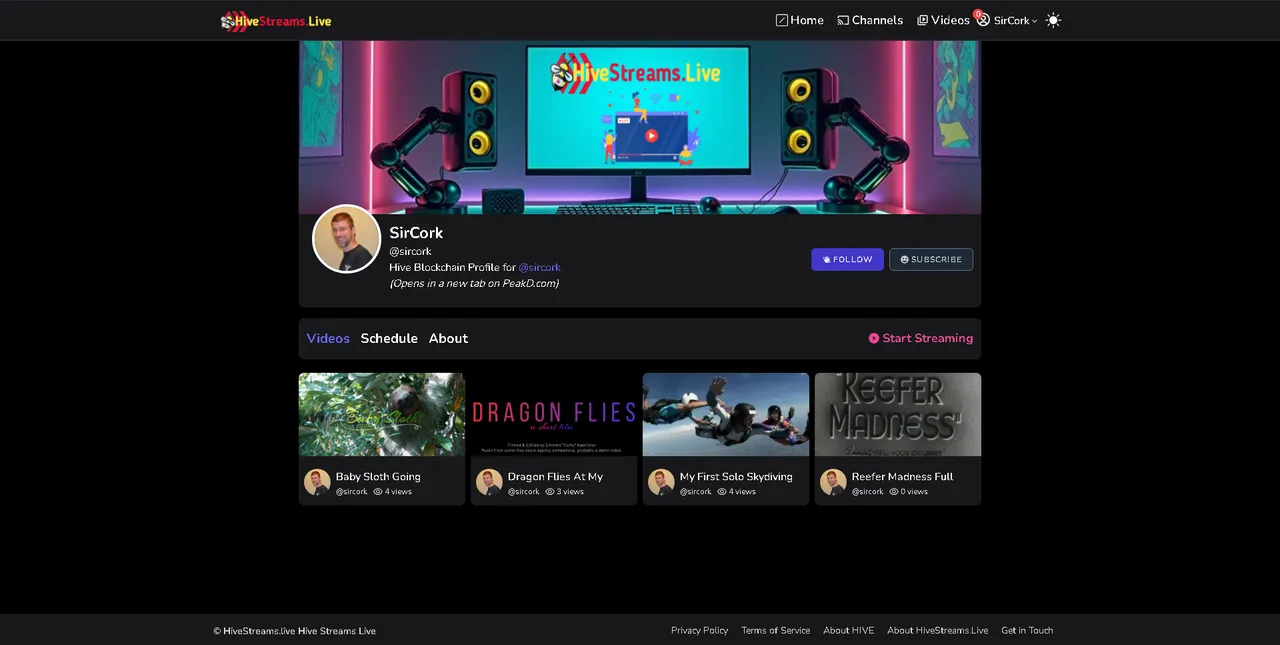Open Get in Touch footer link

(1027, 630)
